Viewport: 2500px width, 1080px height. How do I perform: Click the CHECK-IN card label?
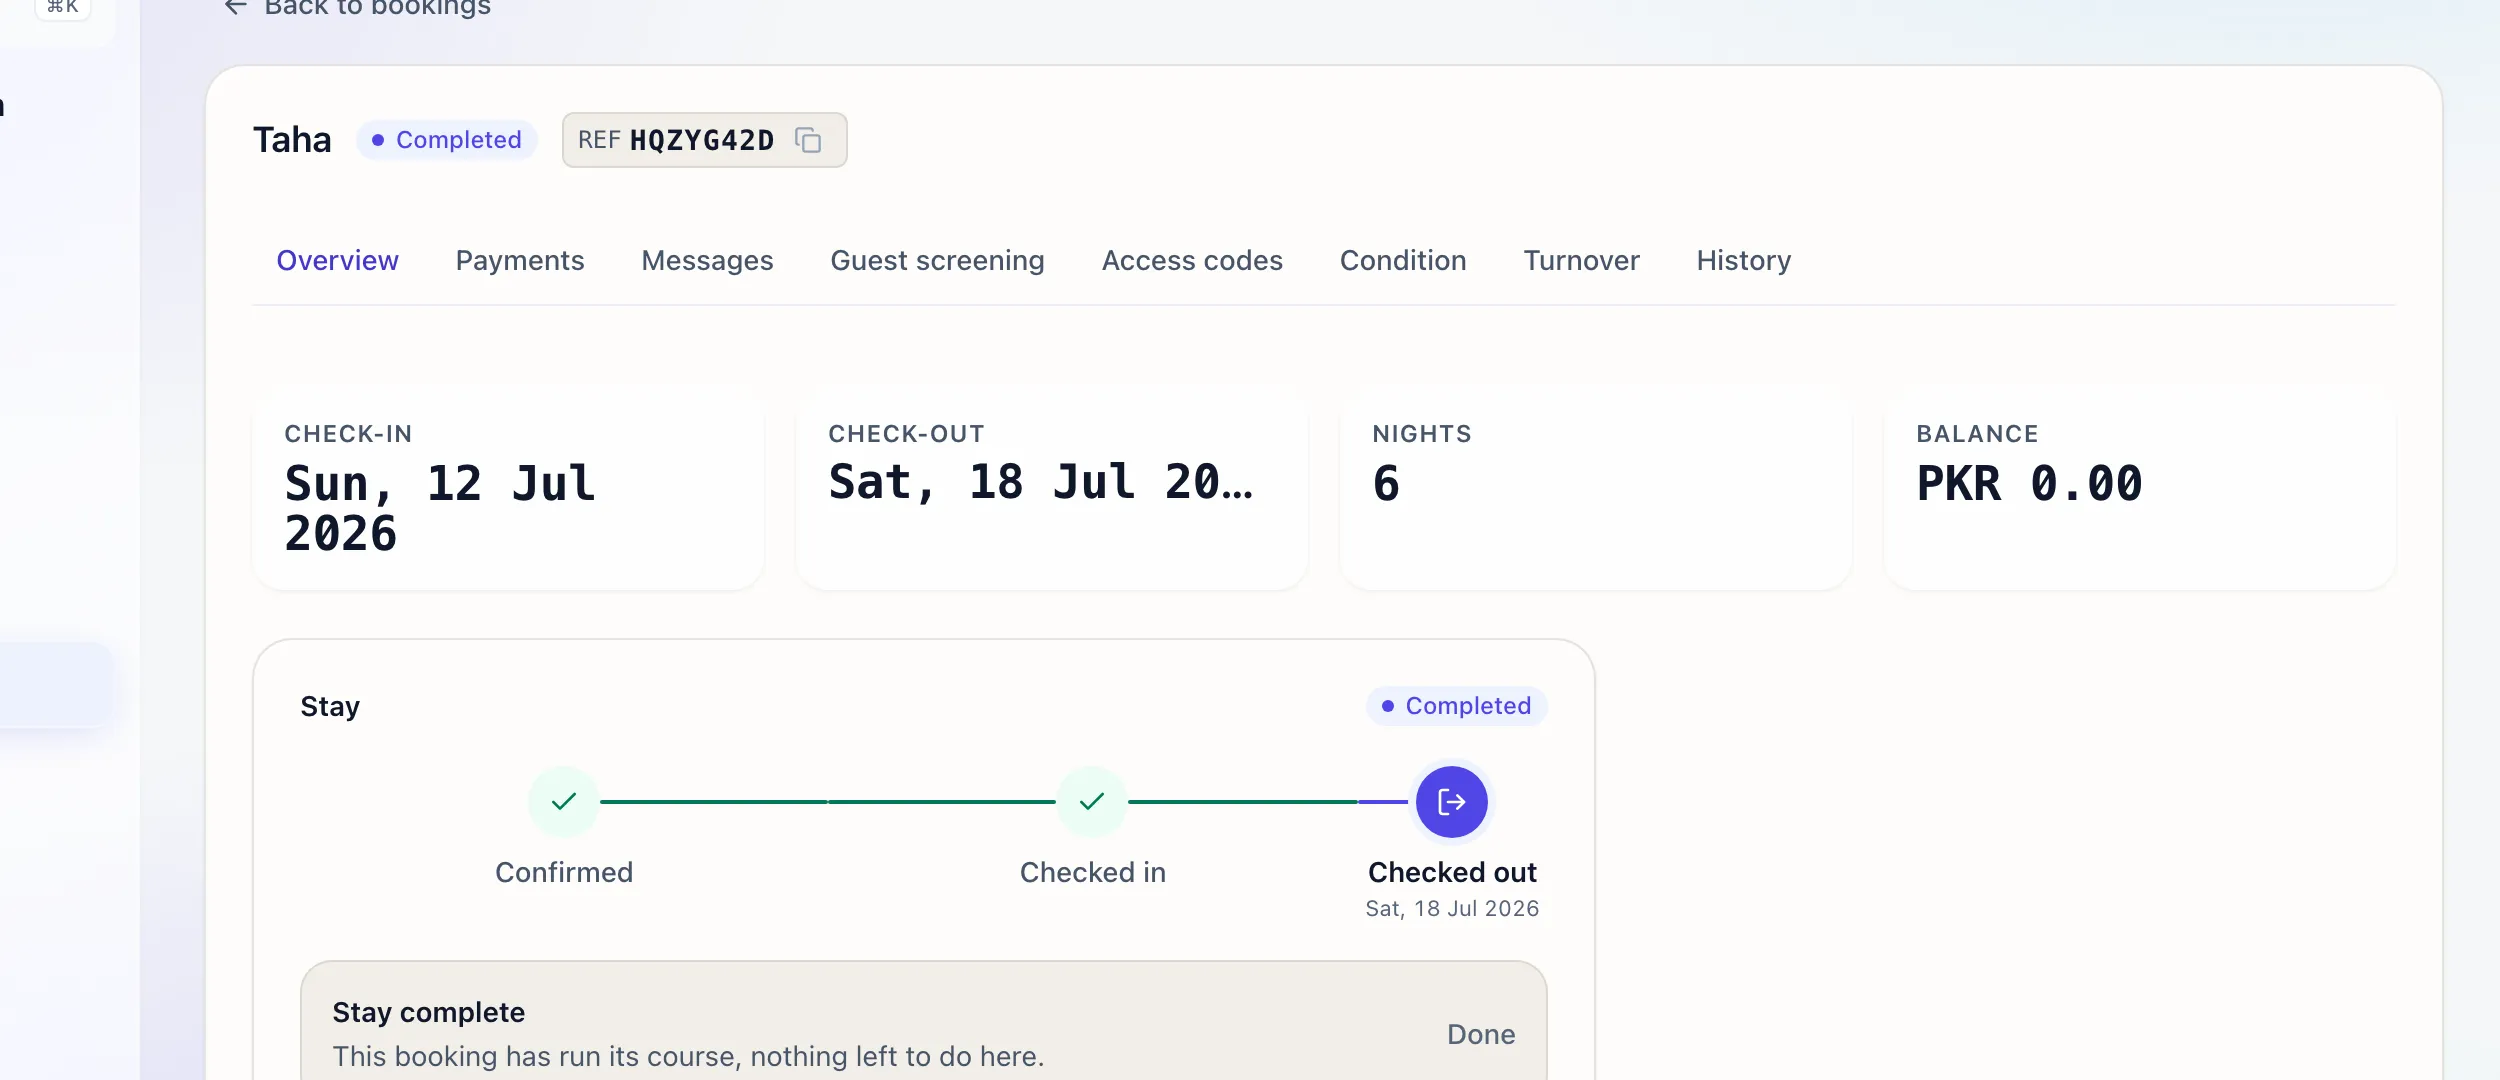point(348,434)
